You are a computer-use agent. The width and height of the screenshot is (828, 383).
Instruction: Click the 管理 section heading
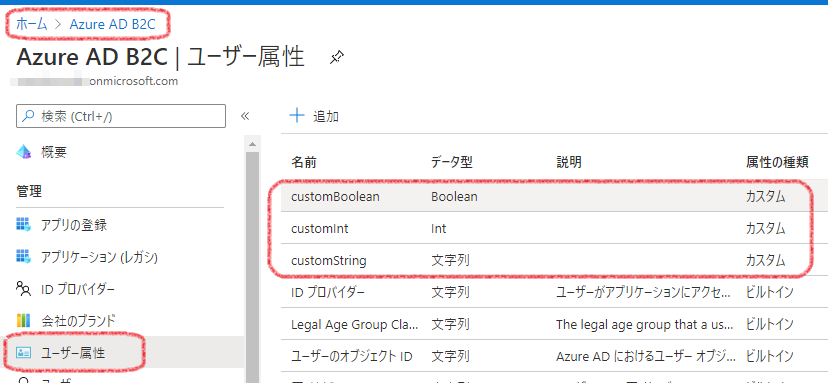point(29,191)
